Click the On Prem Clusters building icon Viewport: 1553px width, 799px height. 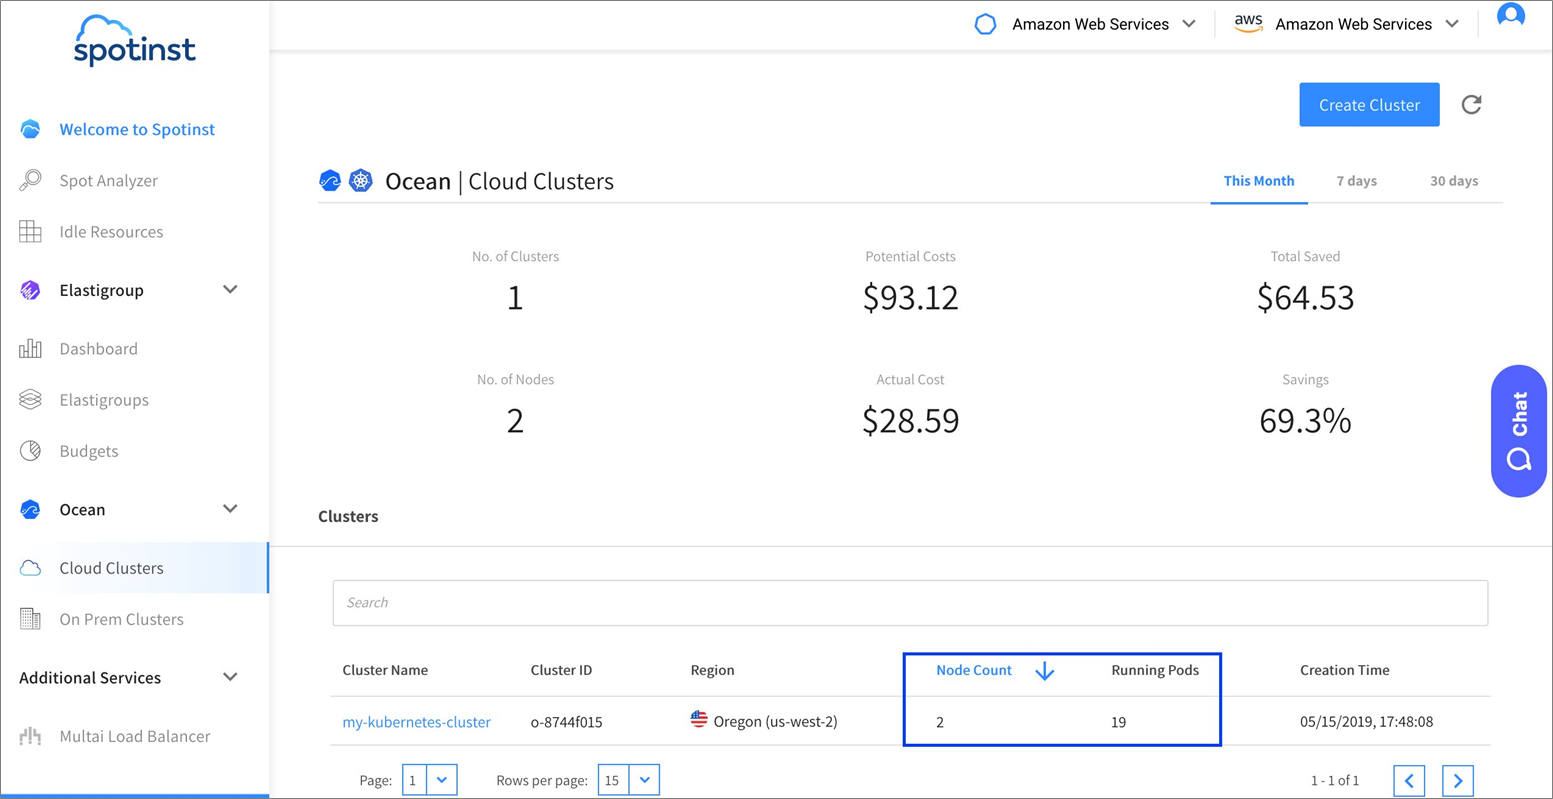(x=30, y=619)
